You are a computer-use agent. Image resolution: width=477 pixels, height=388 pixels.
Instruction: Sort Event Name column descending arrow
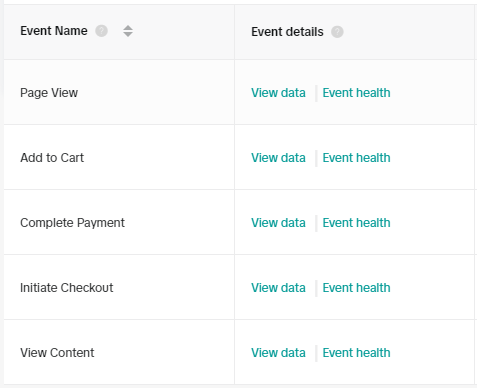pyautogui.click(x=128, y=34)
